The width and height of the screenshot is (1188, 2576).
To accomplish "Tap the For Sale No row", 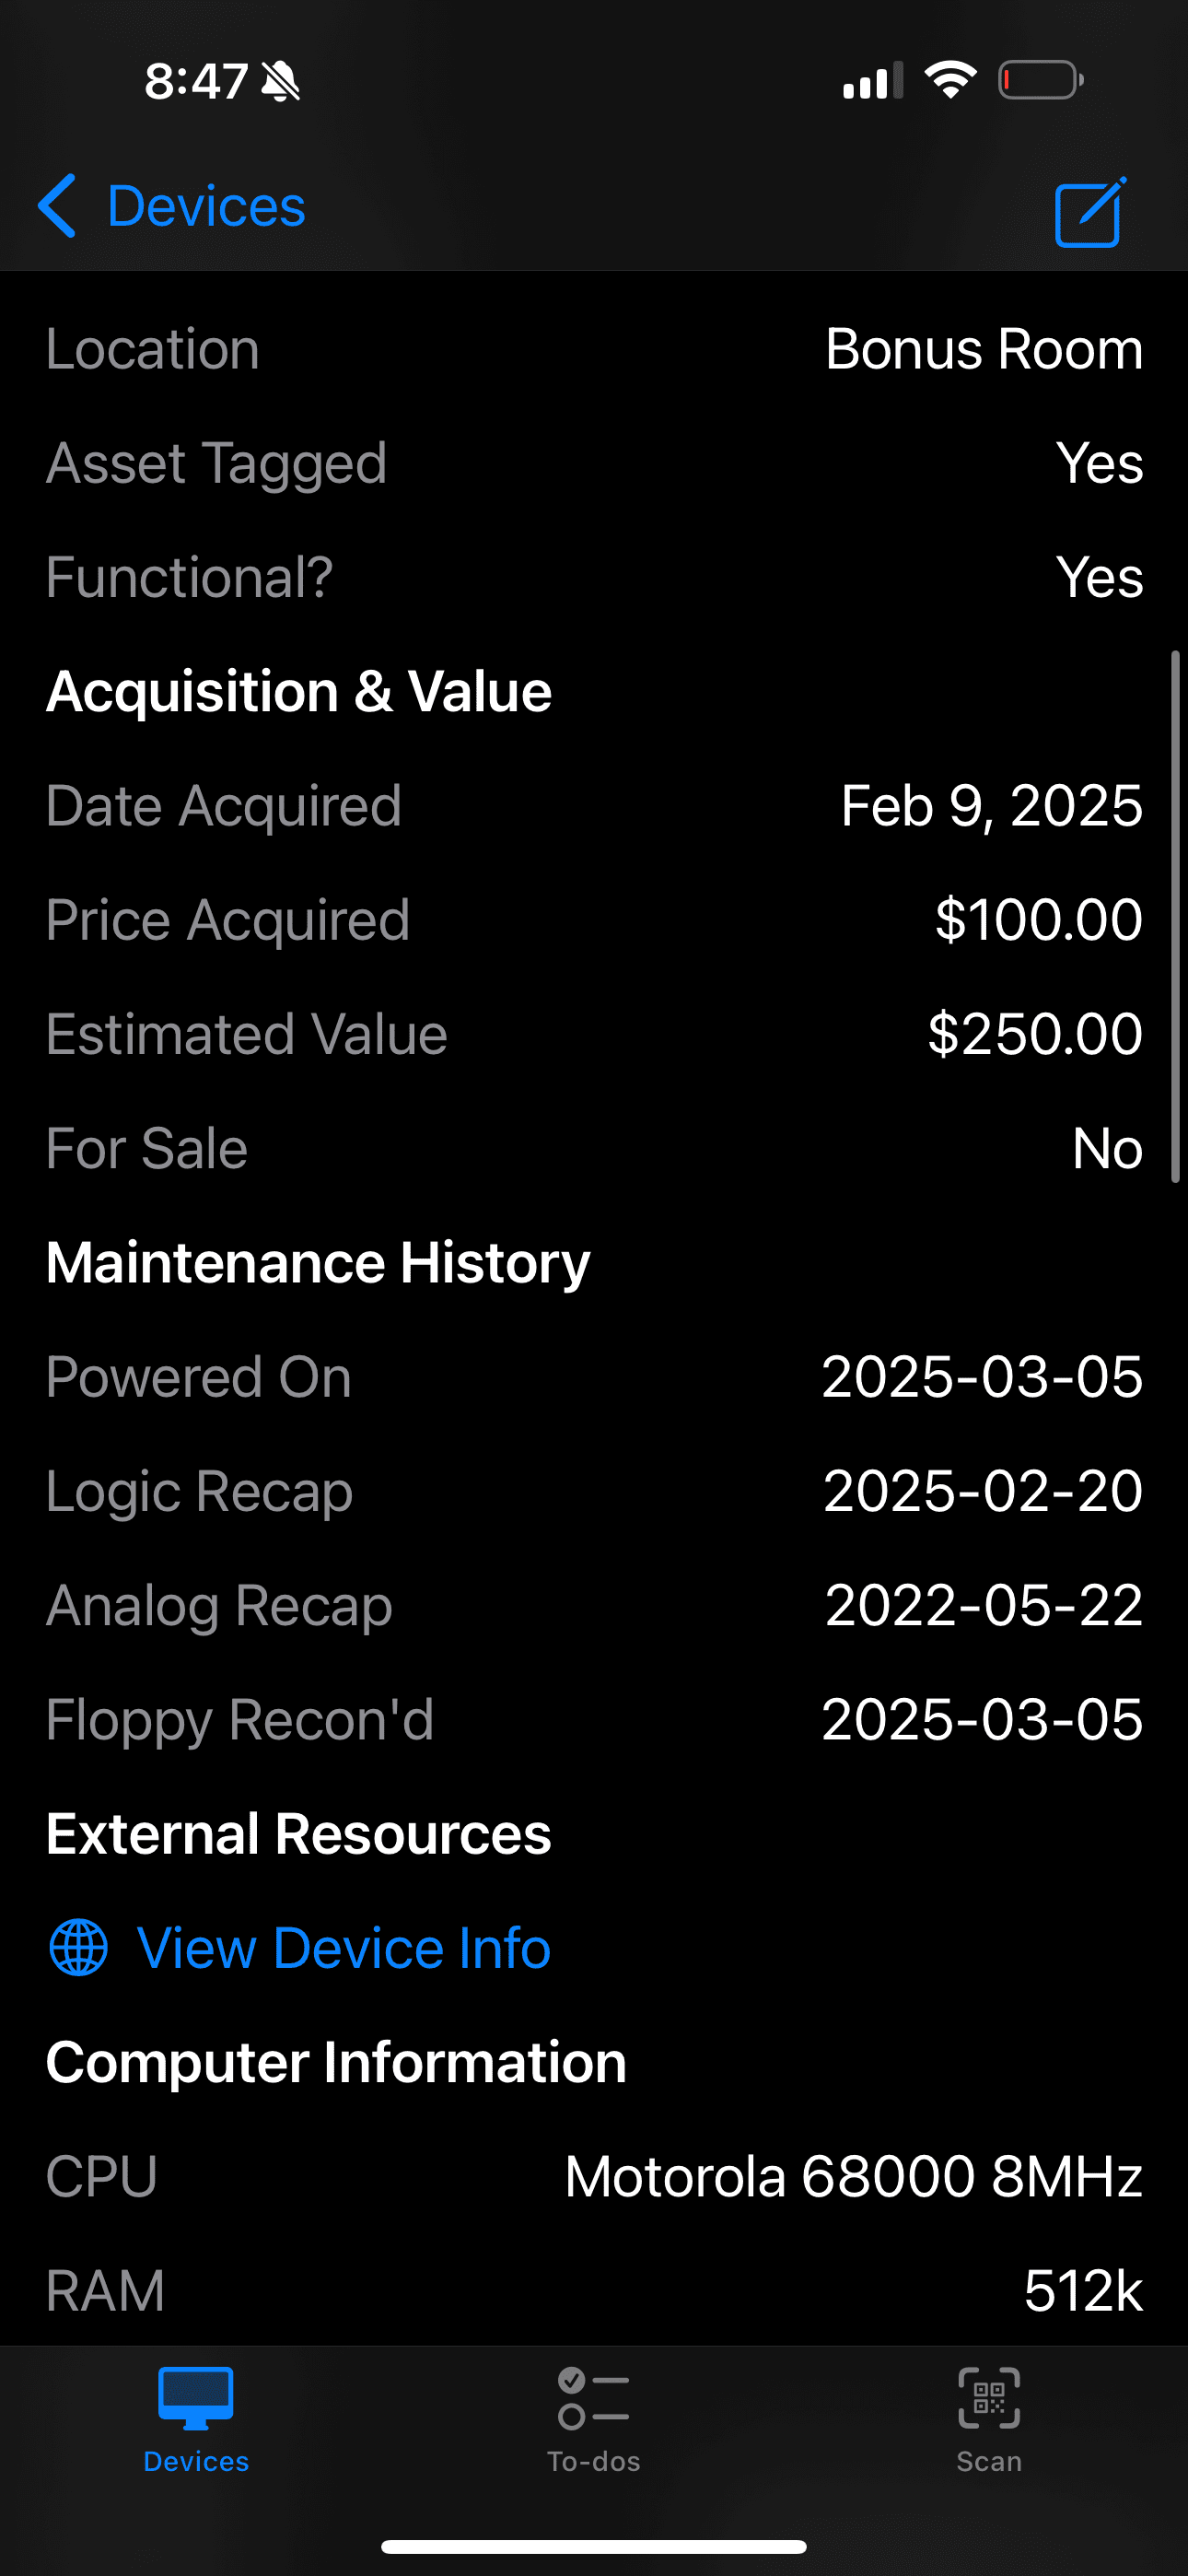I will click(594, 1147).
